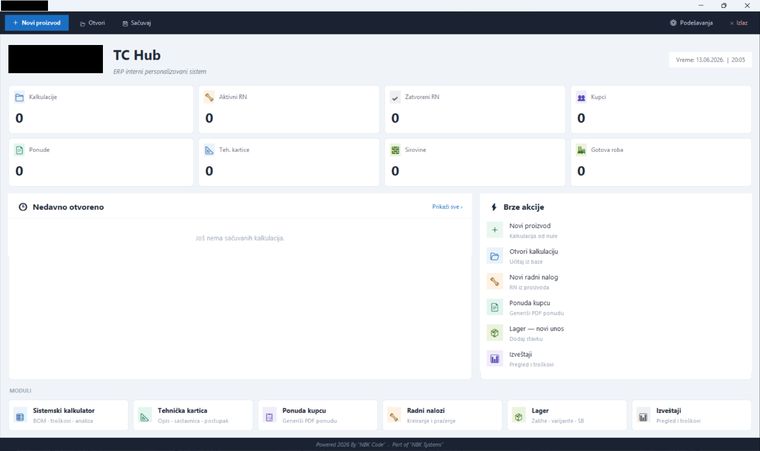This screenshot has height=451, width=760.
Task: Click the Kupci people icon
Action: pyautogui.click(x=581, y=97)
